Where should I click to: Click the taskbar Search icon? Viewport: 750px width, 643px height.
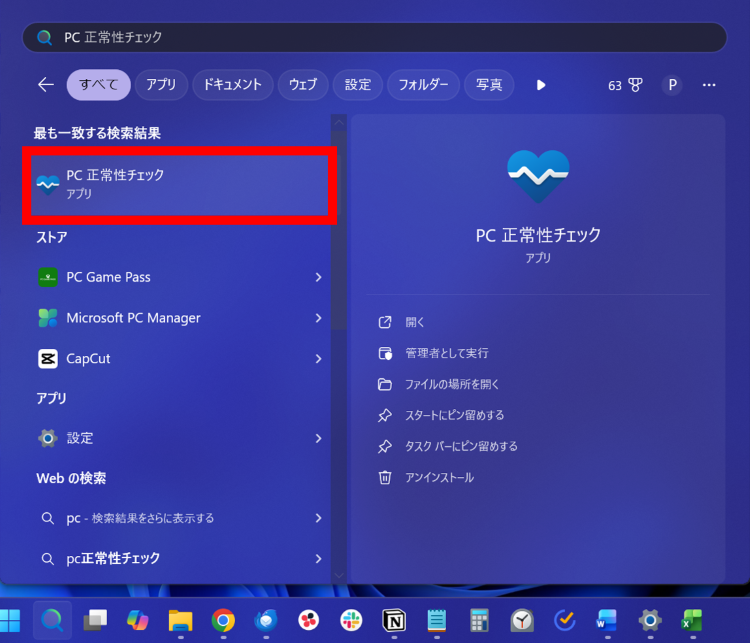click(52, 621)
